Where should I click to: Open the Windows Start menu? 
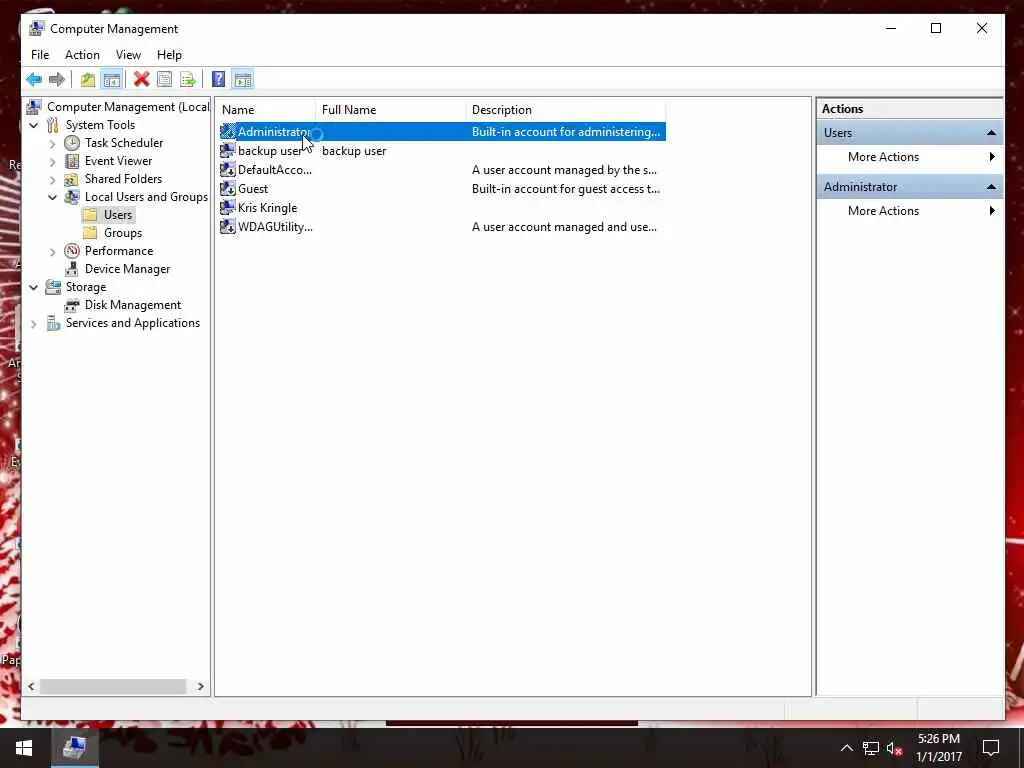click(x=24, y=748)
